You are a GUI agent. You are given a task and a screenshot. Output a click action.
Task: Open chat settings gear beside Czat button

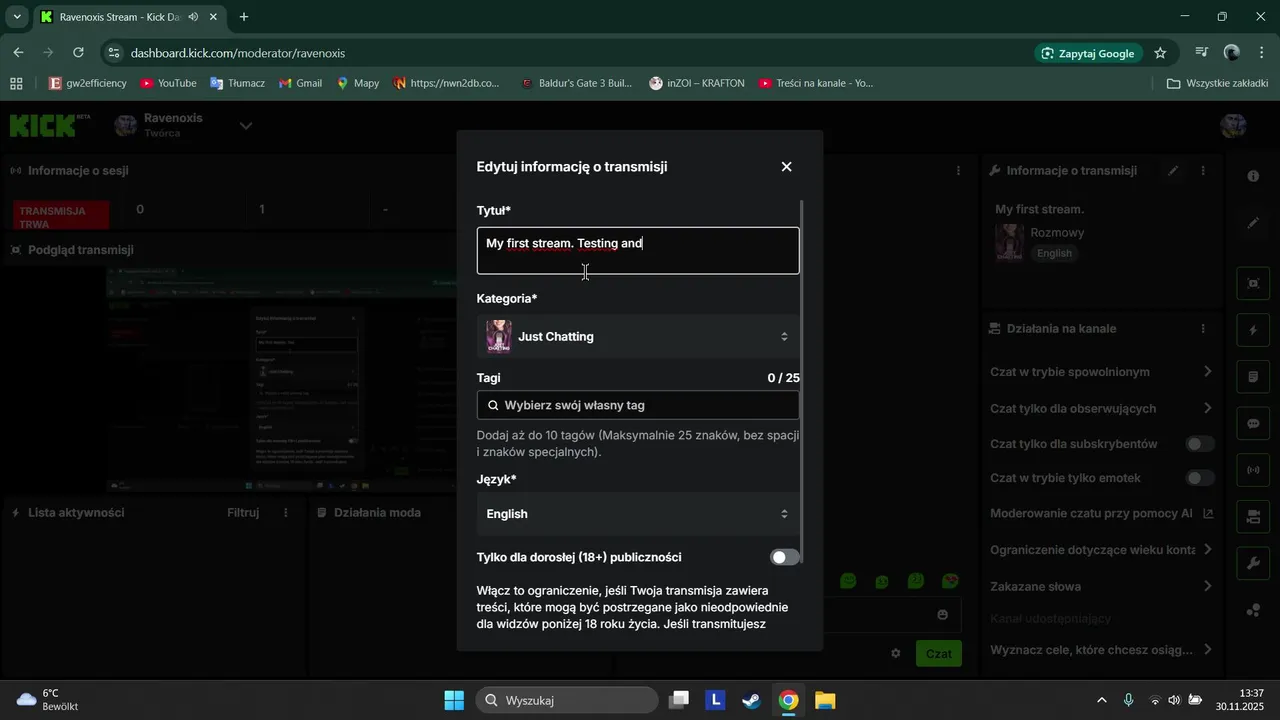point(896,653)
